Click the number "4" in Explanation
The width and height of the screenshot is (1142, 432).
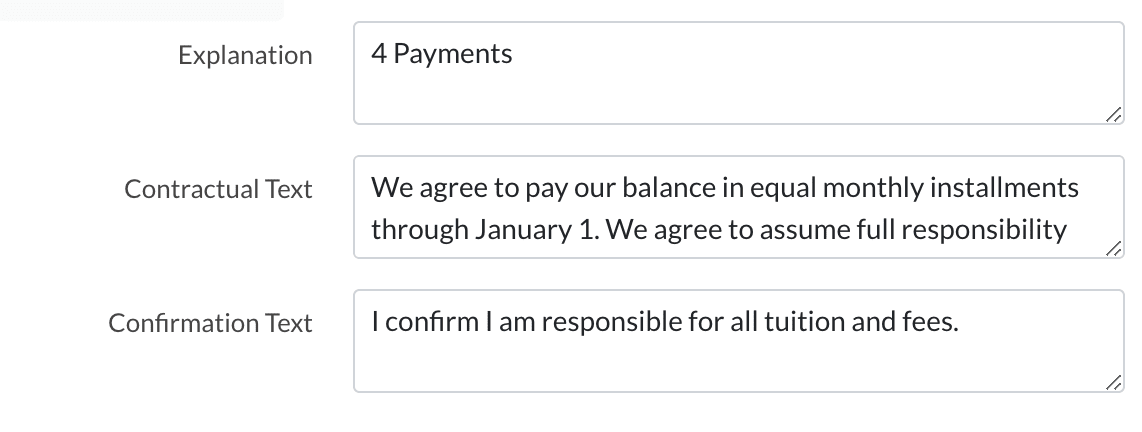tap(379, 54)
